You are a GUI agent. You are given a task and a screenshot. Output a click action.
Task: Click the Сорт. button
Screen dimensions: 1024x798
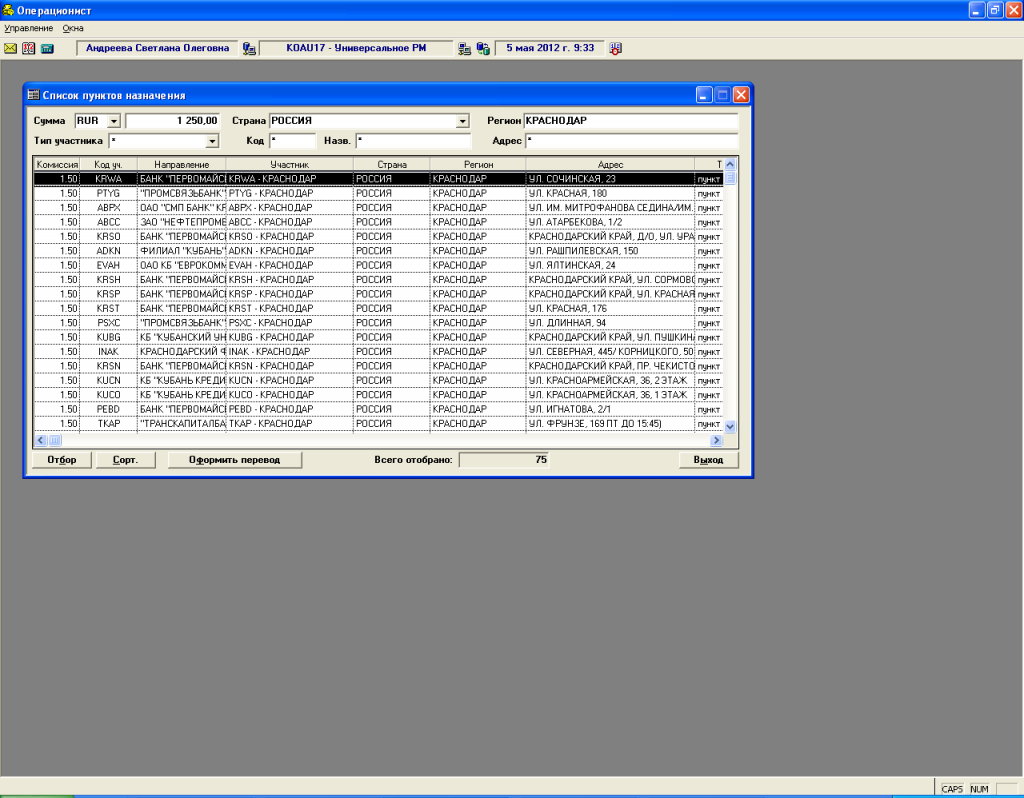pos(125,460)
